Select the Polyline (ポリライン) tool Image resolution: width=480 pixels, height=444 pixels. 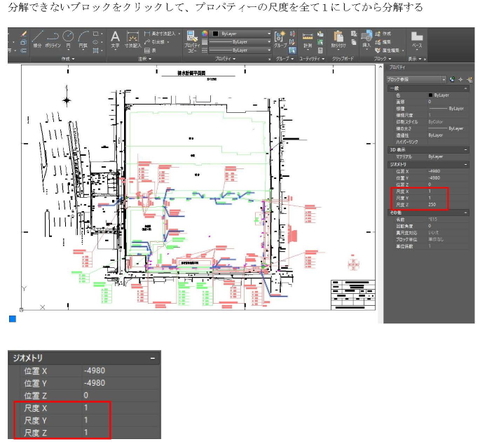click(53, 38)
